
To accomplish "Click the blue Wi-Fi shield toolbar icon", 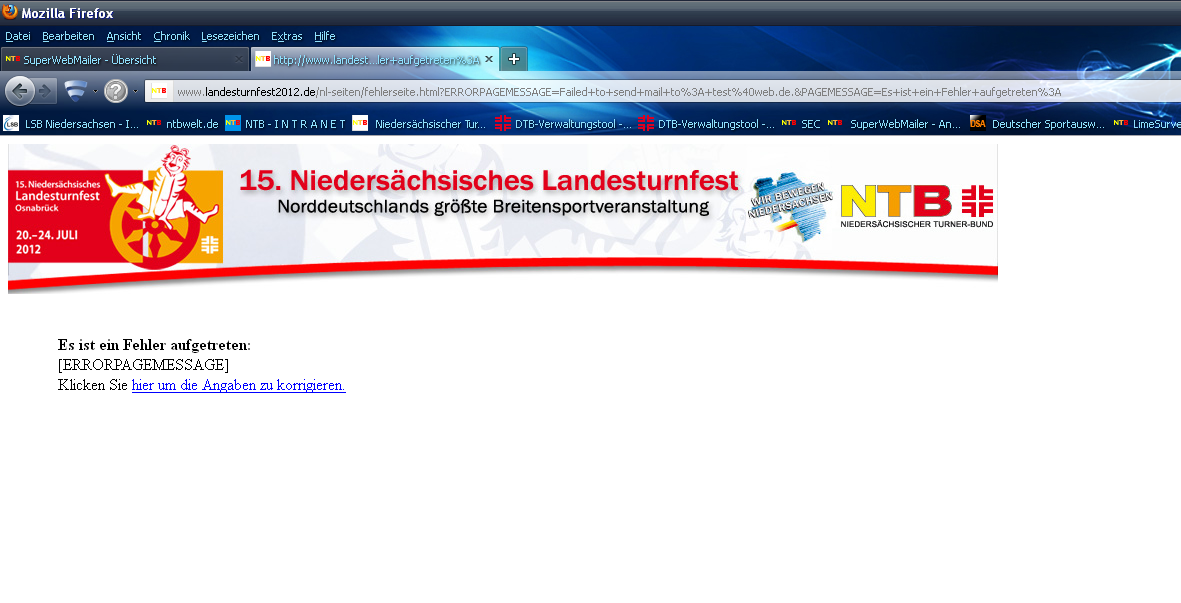I will (x=76, y=92).
